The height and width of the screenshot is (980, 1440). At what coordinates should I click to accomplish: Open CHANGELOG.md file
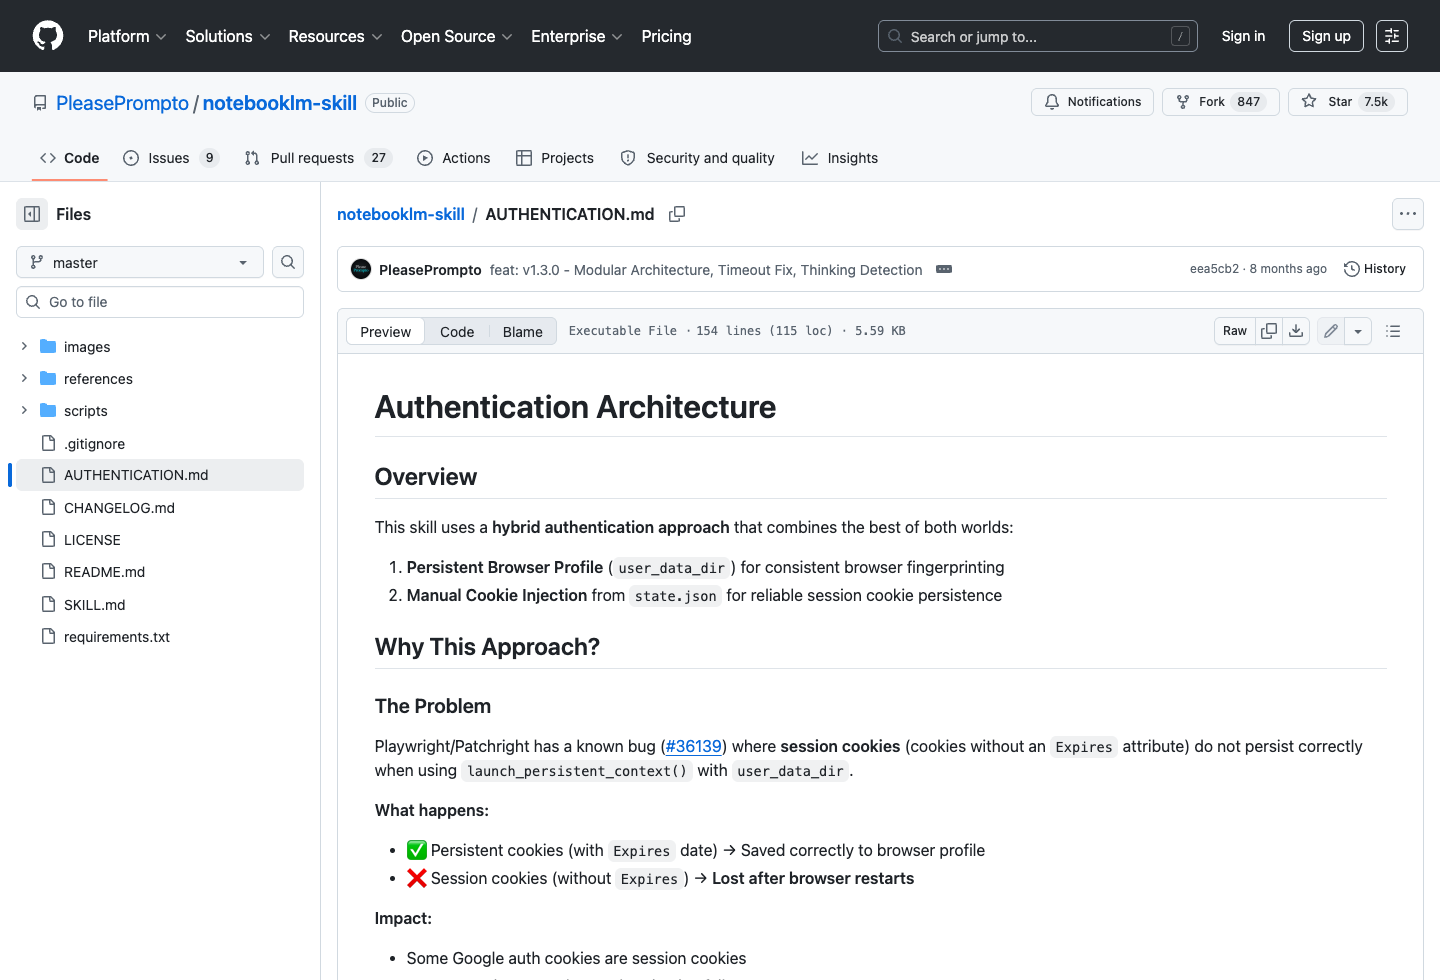click(119, 508)
